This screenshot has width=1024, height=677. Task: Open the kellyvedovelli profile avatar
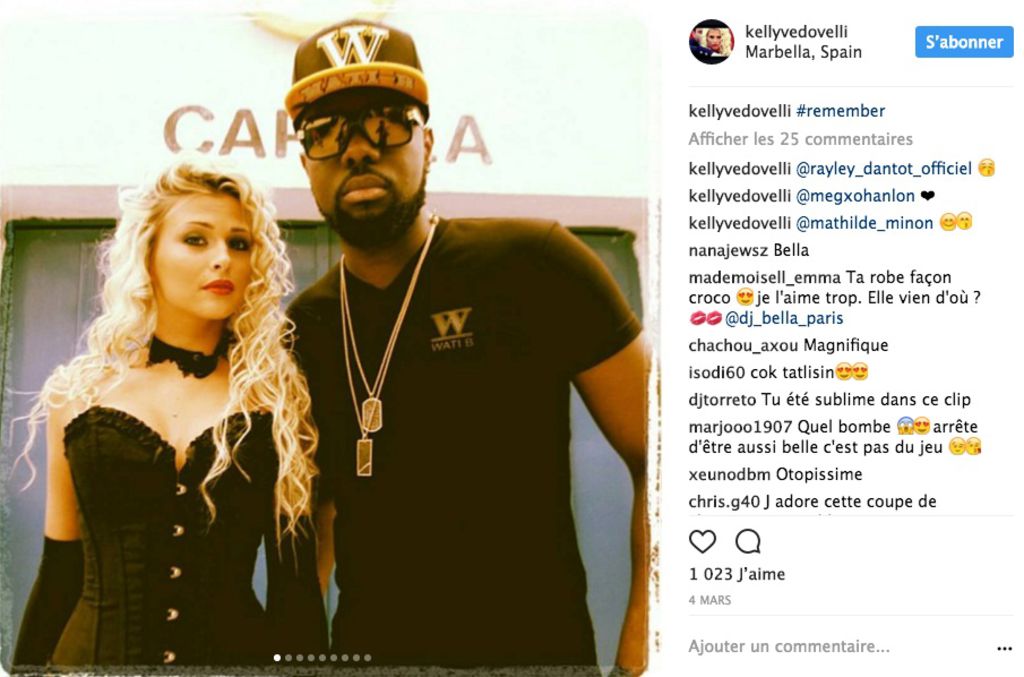(711, 42)
